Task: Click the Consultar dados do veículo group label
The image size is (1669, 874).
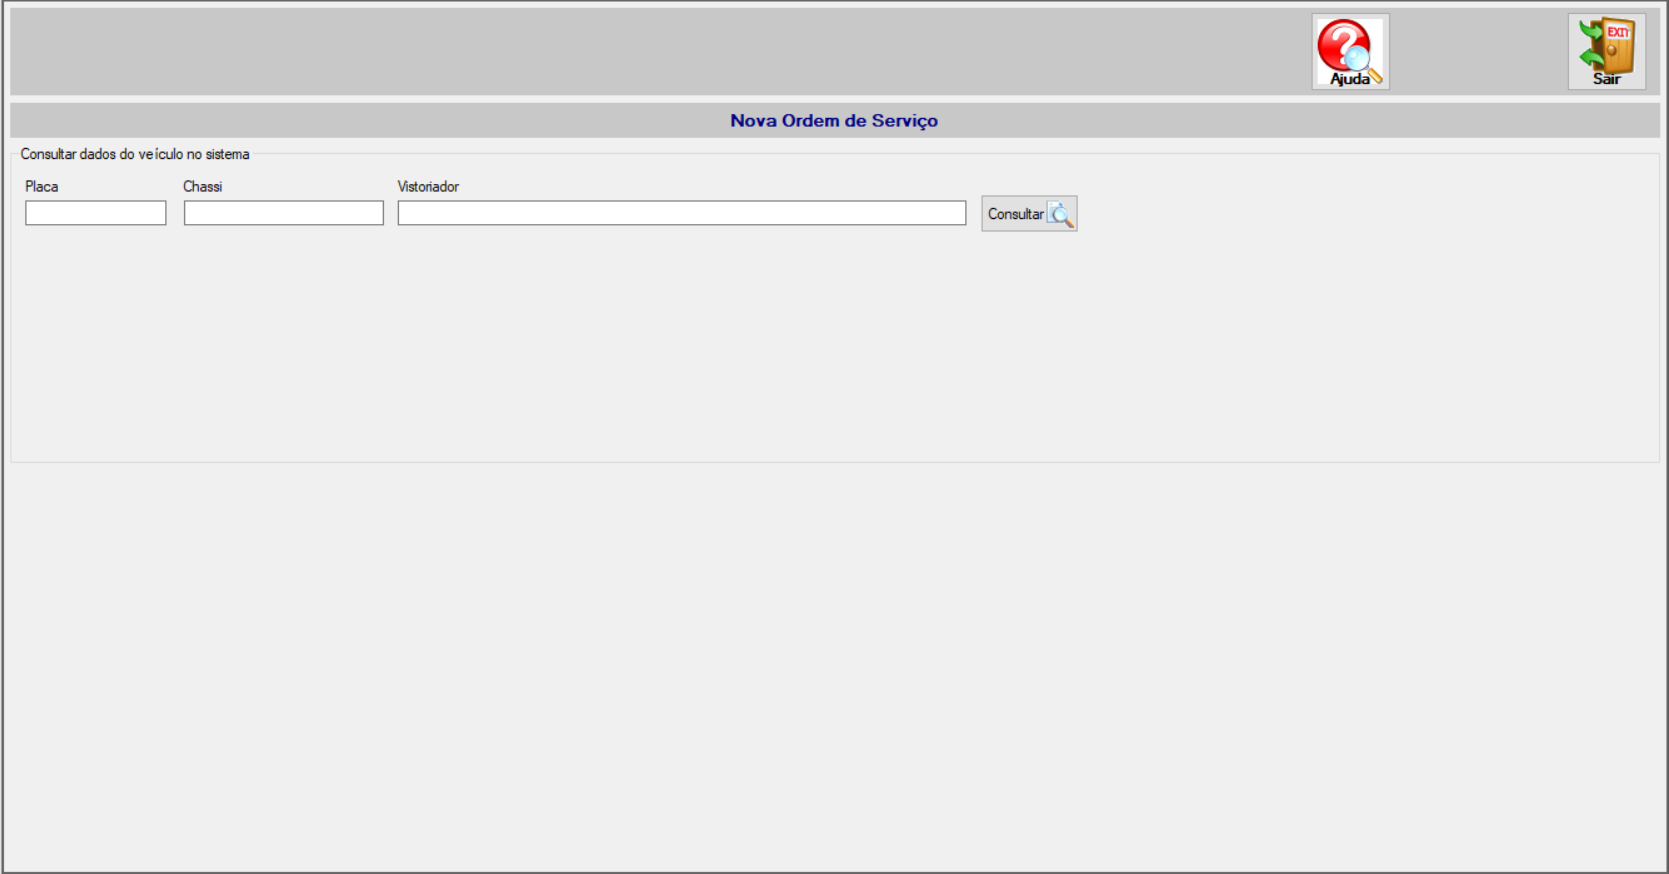Action: pyautogui.click(x=135, y=154)
